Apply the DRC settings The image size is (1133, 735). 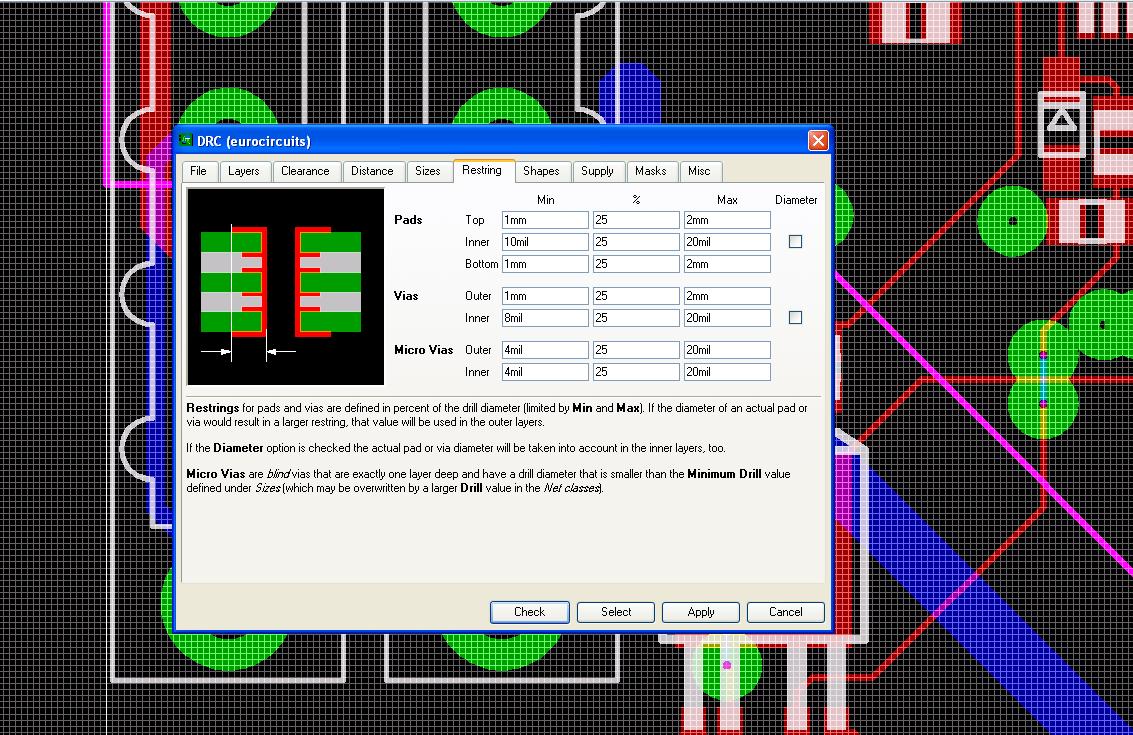(701, 612)
